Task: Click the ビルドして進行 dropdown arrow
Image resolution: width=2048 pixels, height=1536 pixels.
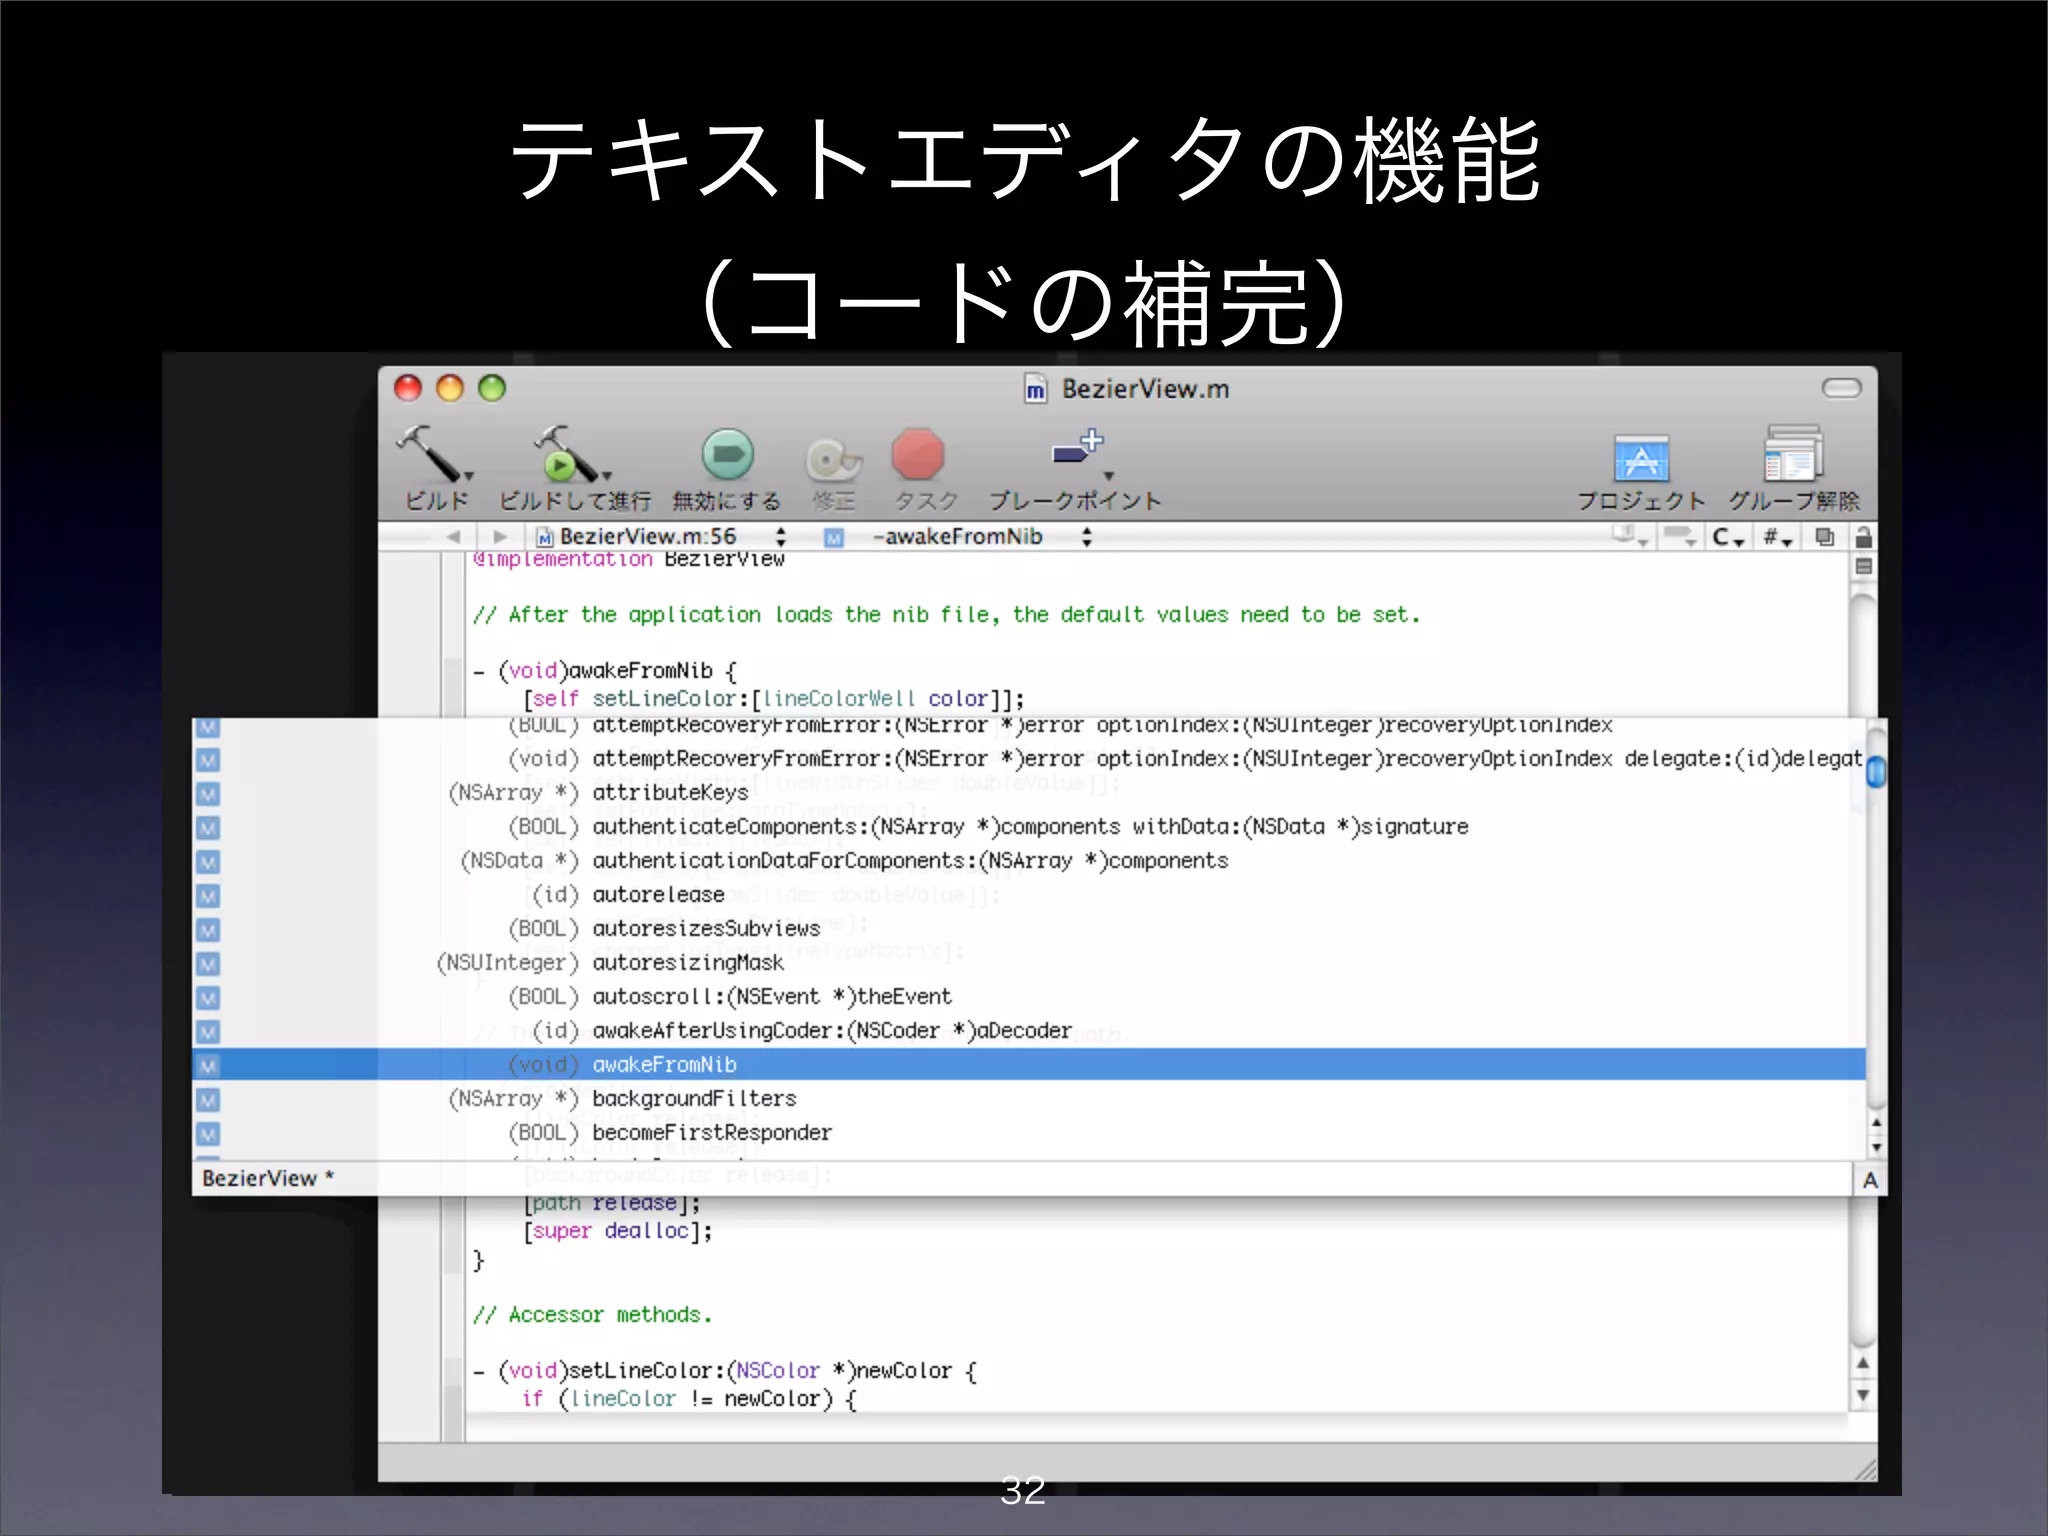Action: click(x=607, y=476)
